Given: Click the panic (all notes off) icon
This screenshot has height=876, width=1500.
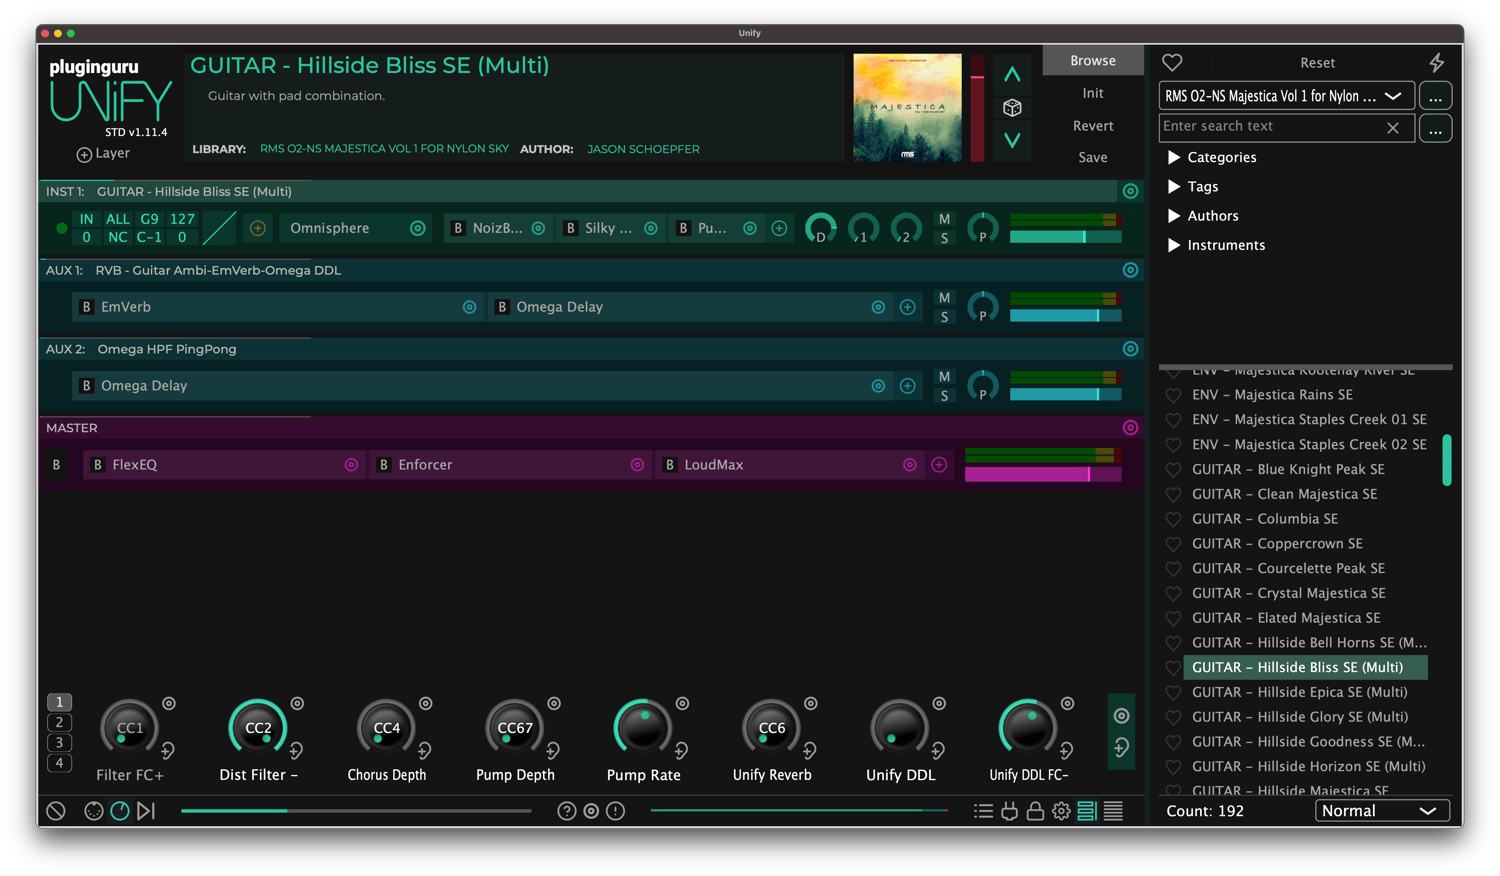Looking at the screenshot, I should (x=56, y=811).
